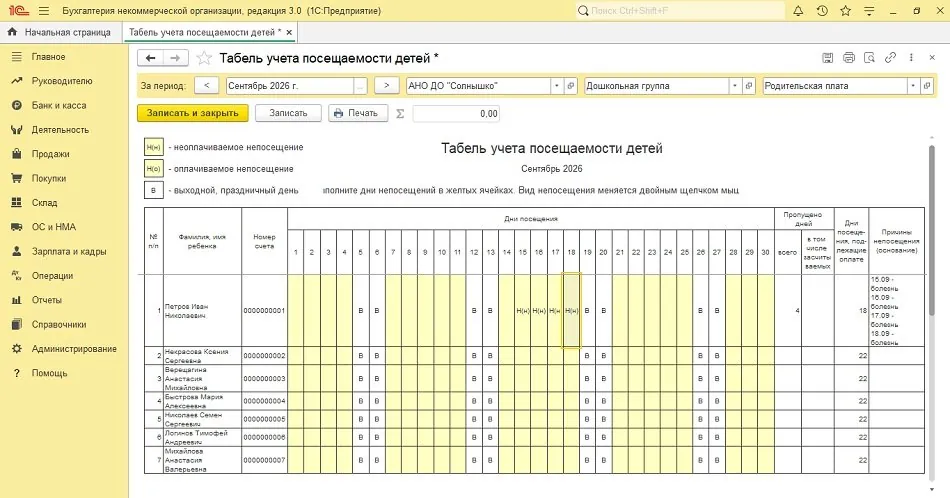This screenshot has height=498, width=950.
Task: Open the Администрирование section
Action: (x=74, y=348)
